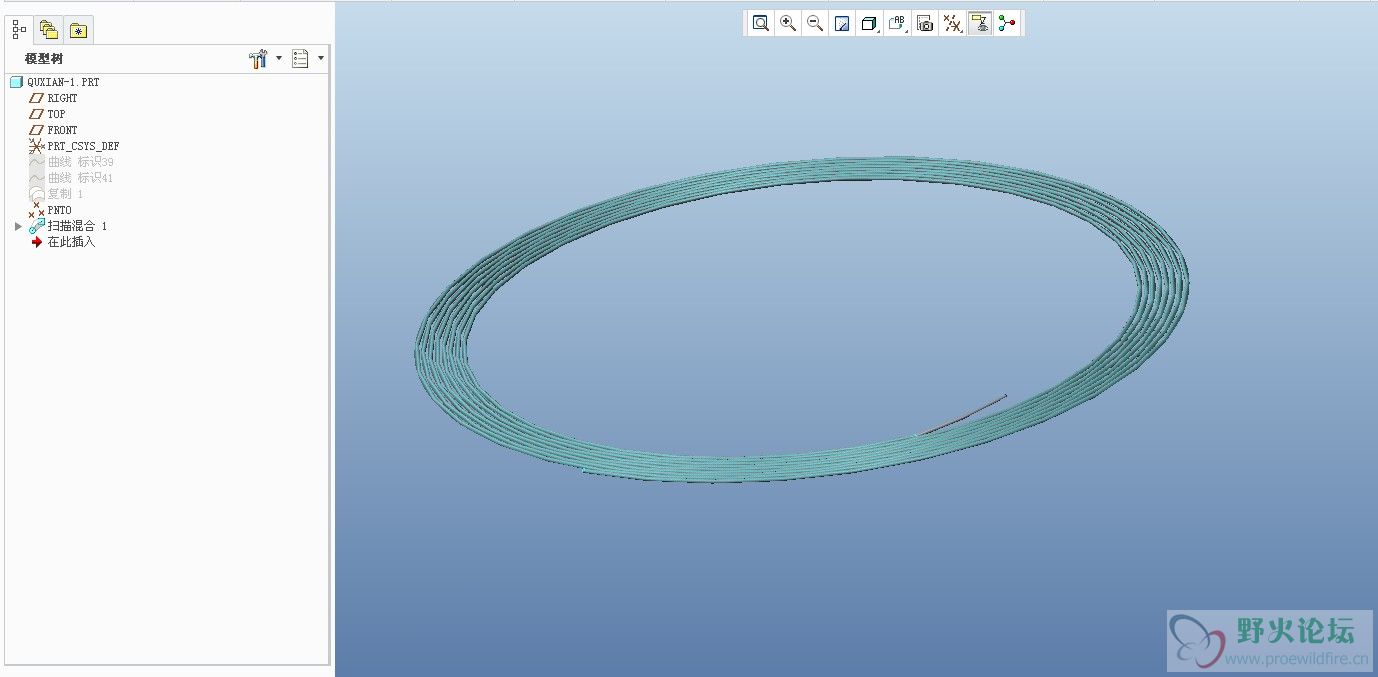Select hidden curve 曲线 标识39
The width and height of the screenshot is (1378, 677).
[x=72, y=162]
